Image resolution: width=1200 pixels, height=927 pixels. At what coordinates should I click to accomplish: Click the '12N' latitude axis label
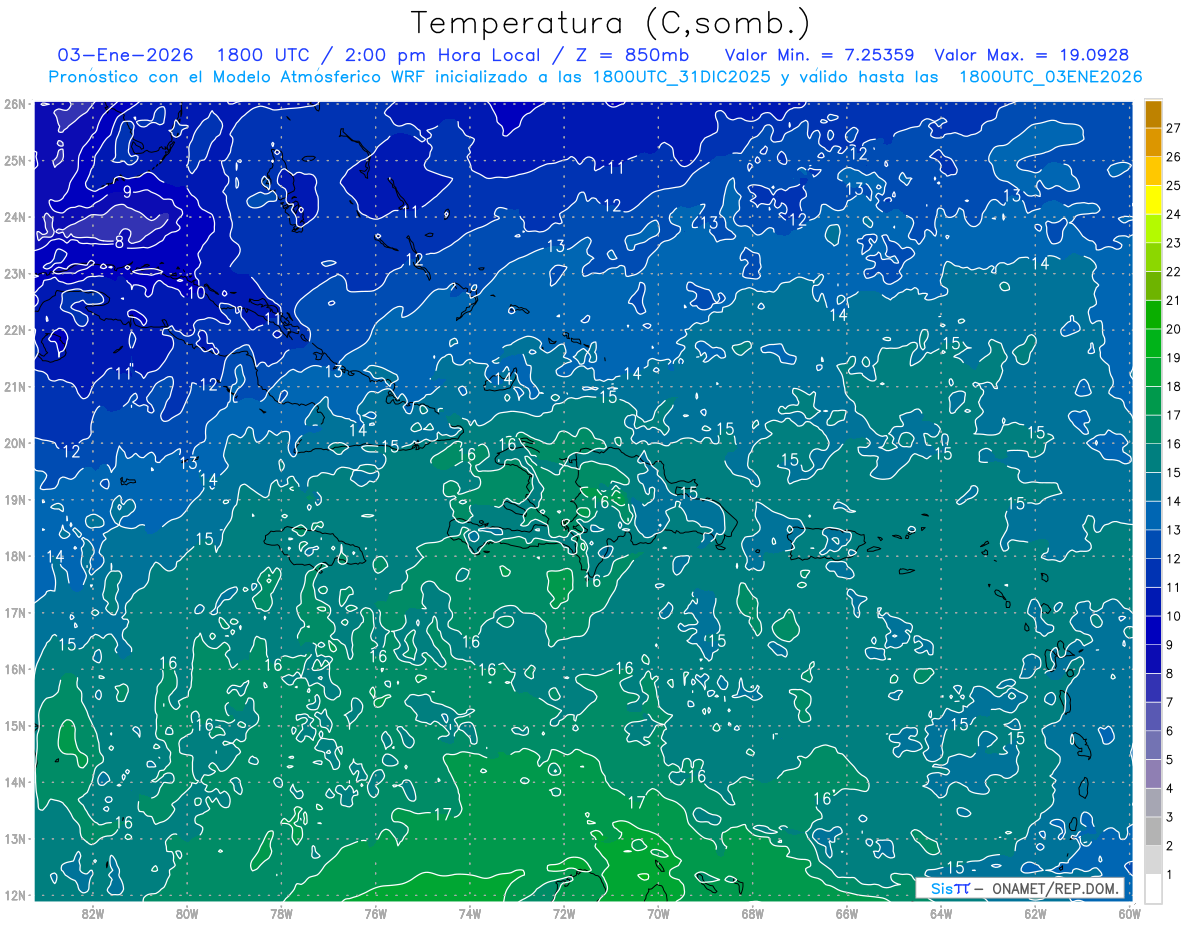14,895
